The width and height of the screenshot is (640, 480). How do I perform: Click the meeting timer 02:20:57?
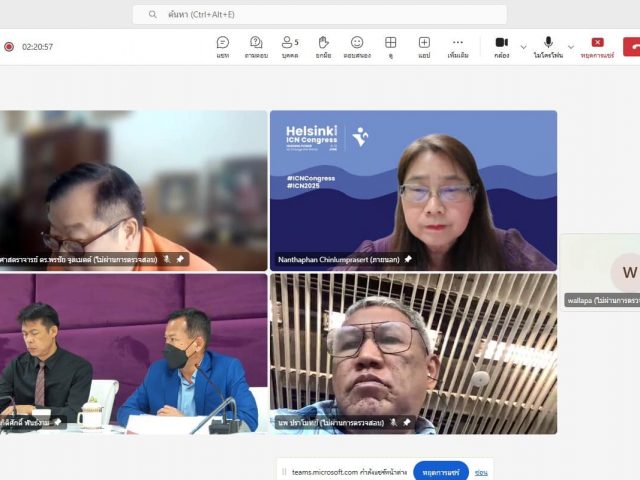[x=38, y=47]
